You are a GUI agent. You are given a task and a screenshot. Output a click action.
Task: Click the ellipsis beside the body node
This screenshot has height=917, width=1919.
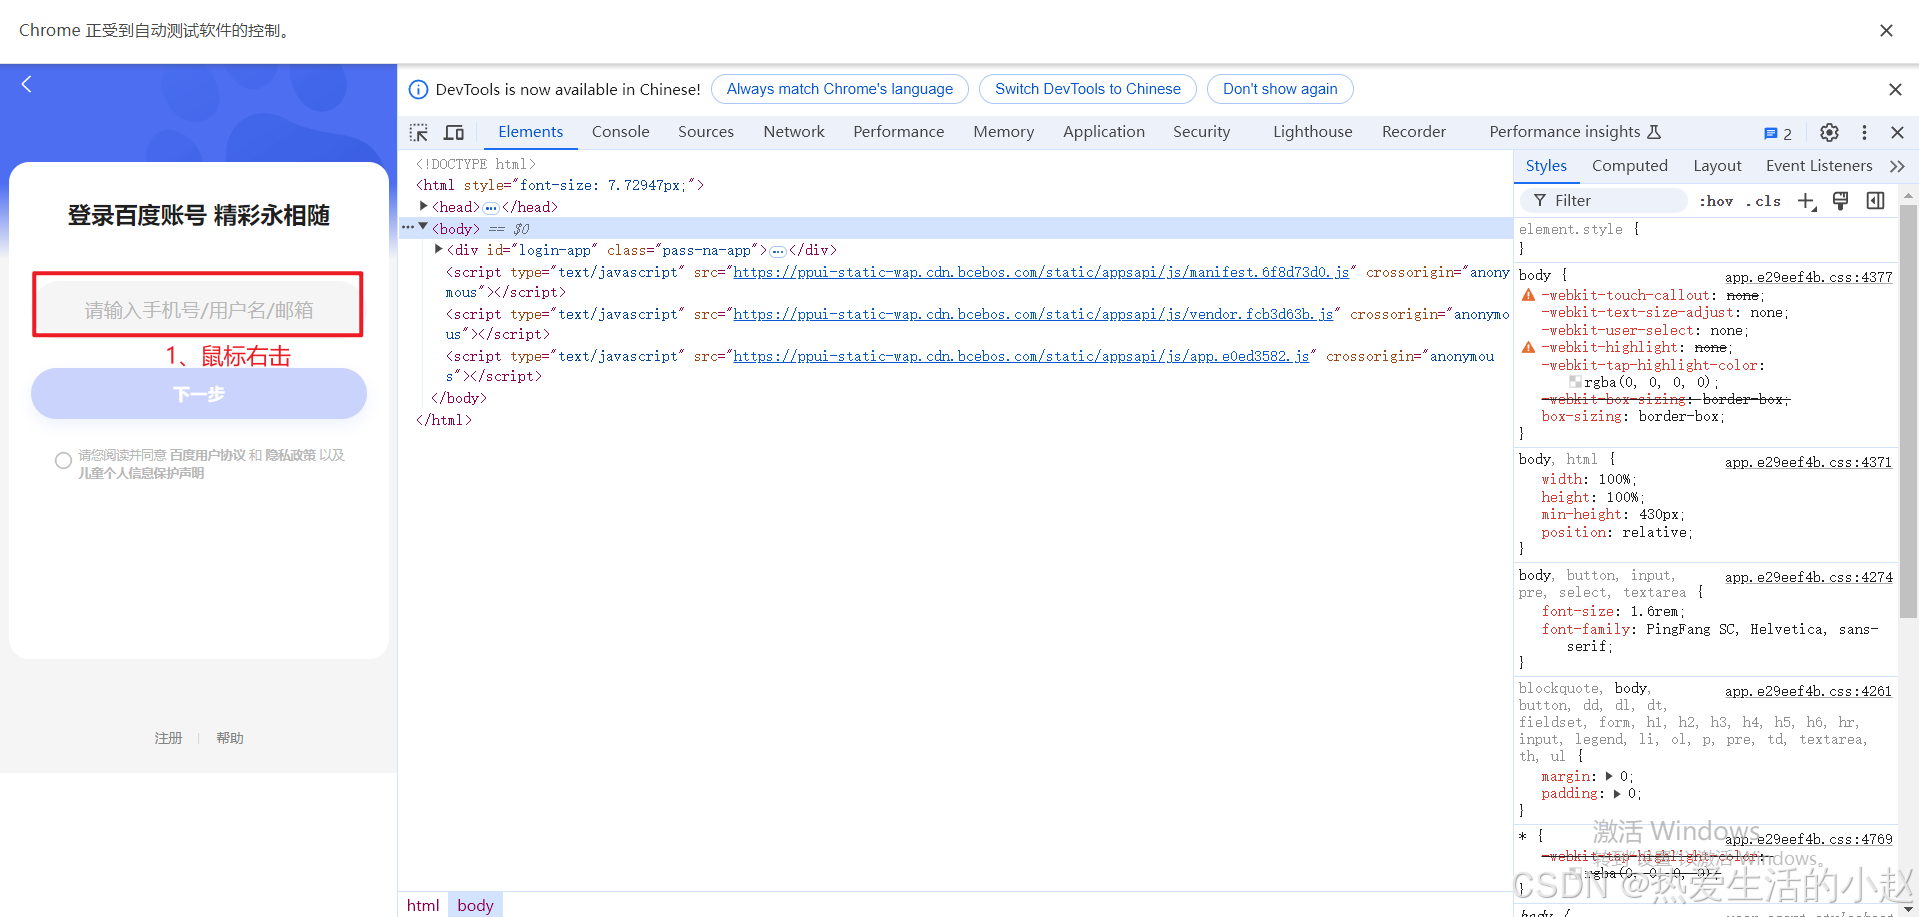click(x=407, y=228)
